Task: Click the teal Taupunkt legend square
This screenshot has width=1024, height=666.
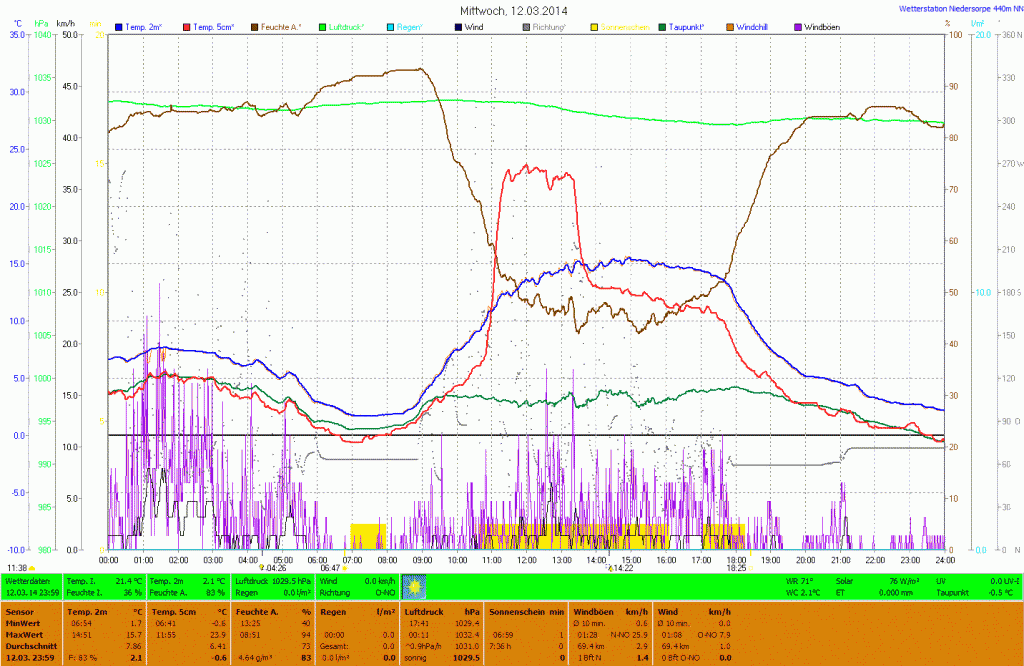Action: tap(663, 27)
